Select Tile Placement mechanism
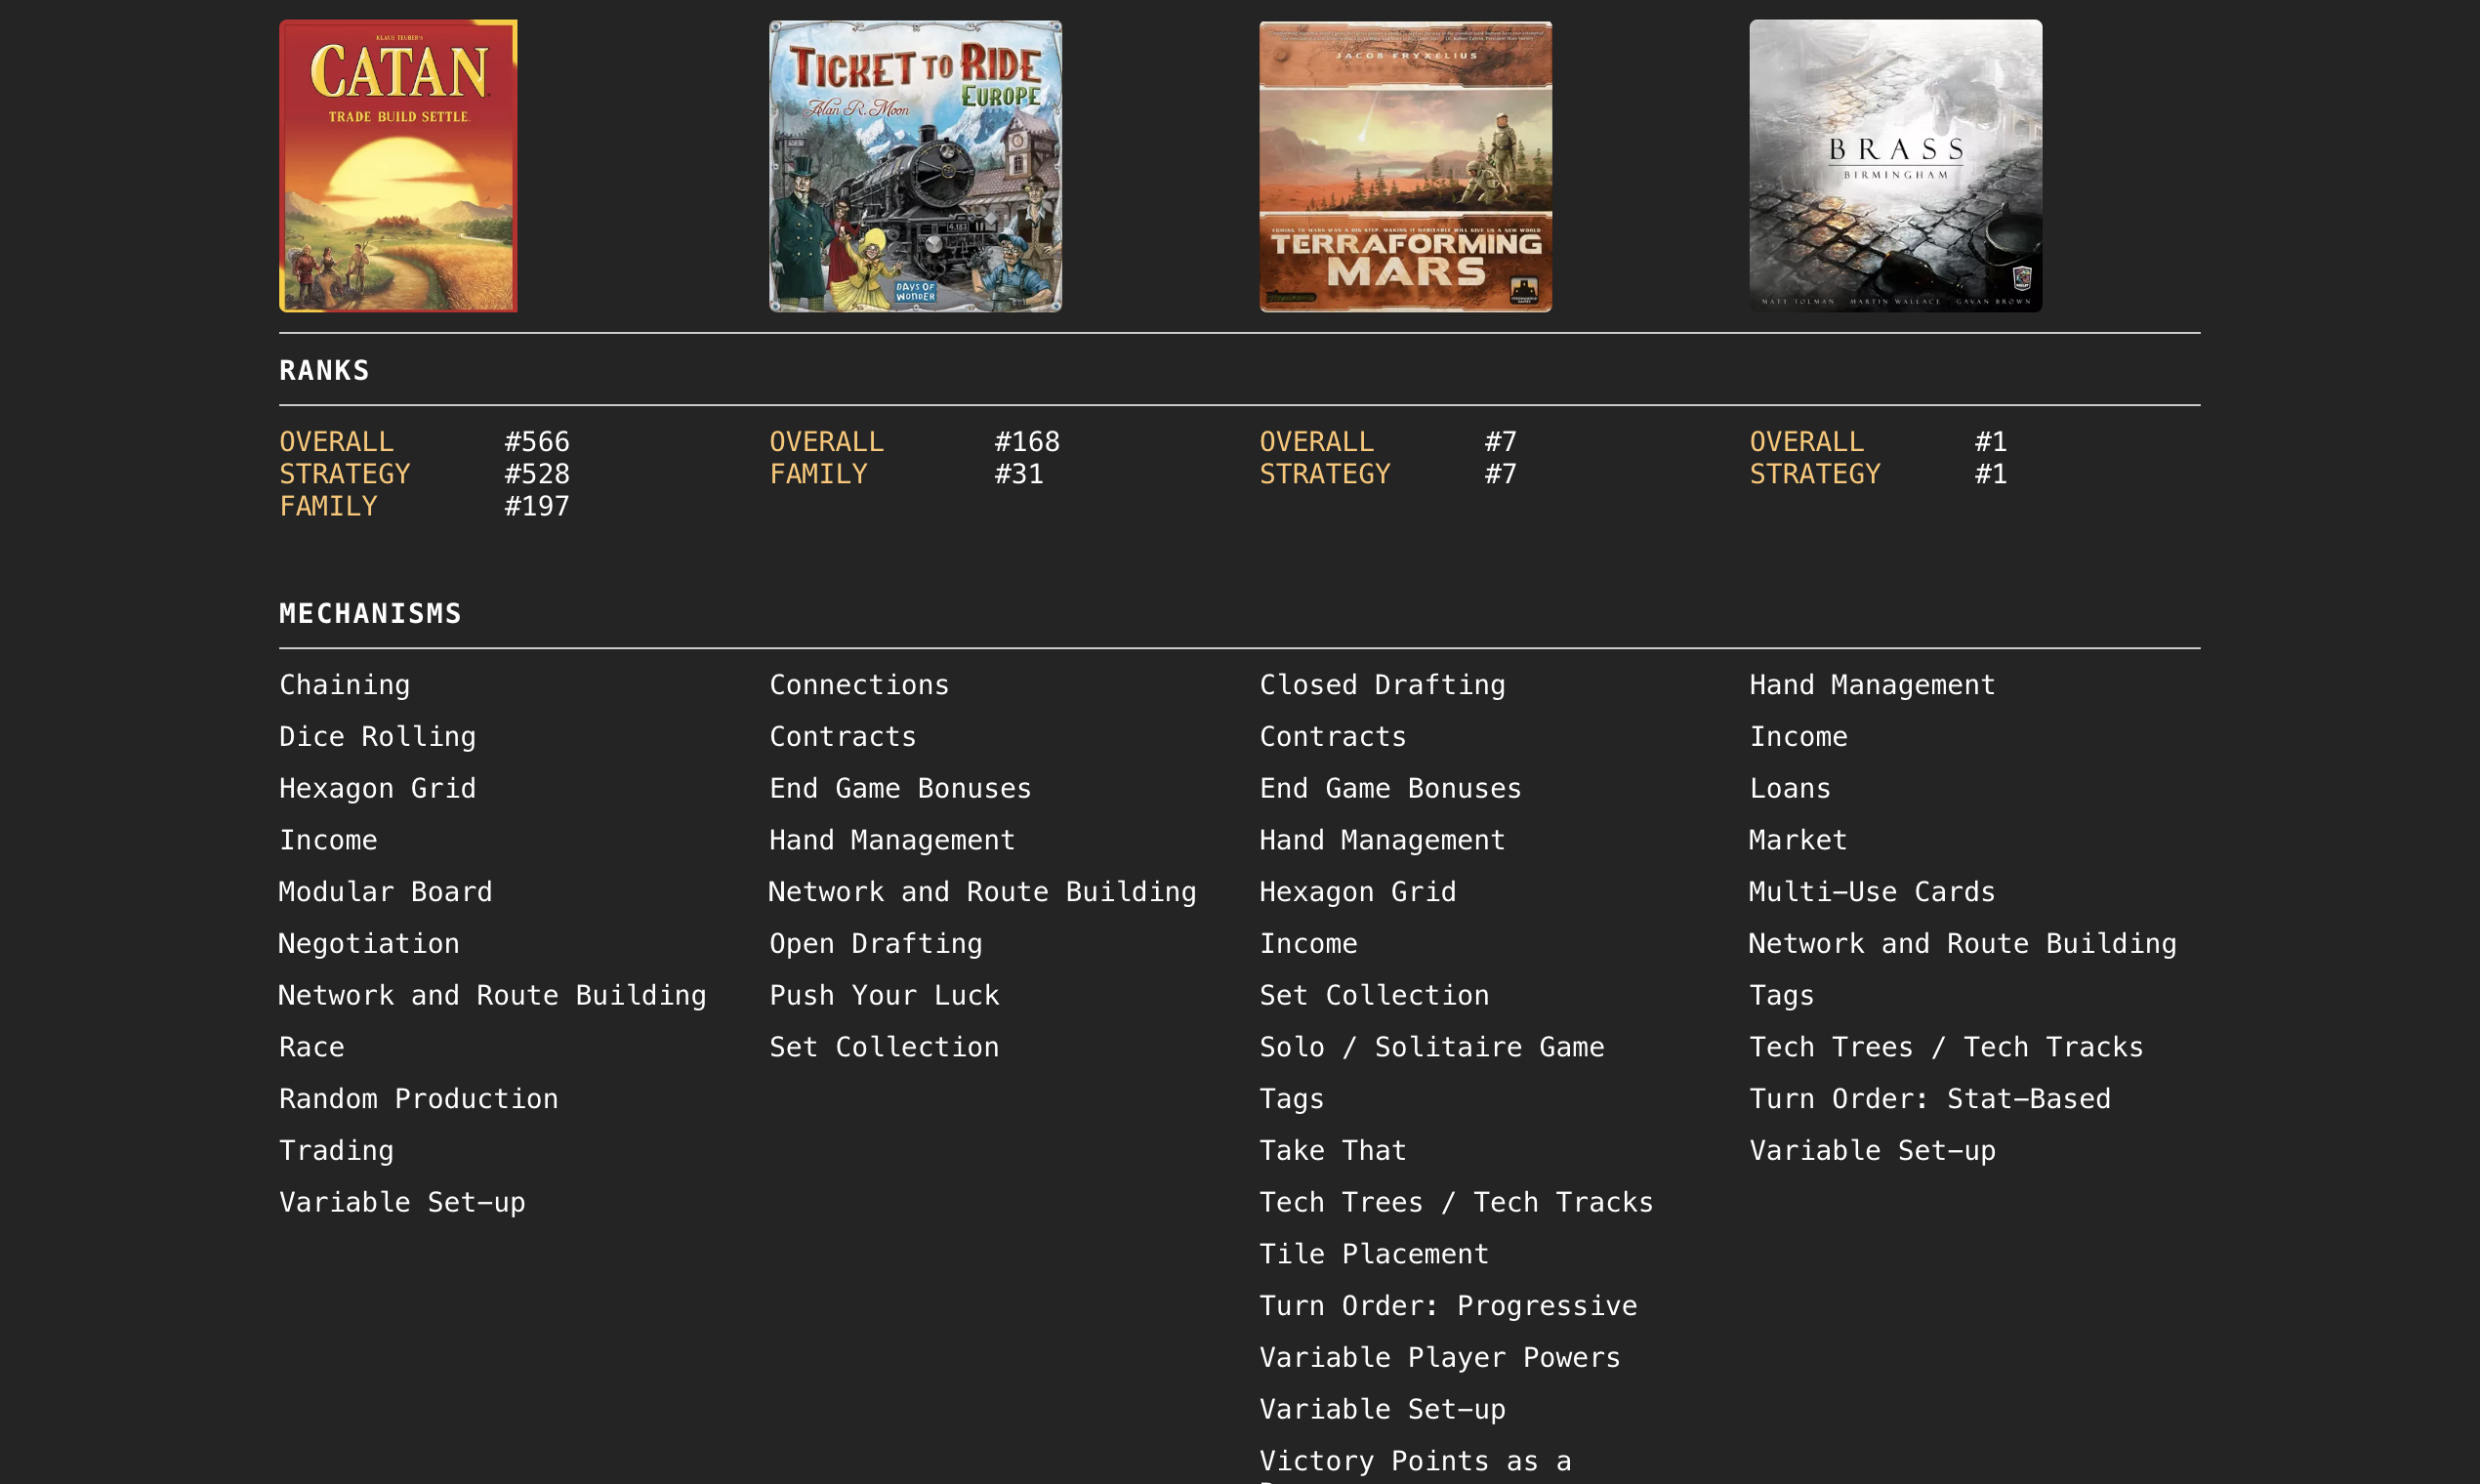 coord(1374,1255)
